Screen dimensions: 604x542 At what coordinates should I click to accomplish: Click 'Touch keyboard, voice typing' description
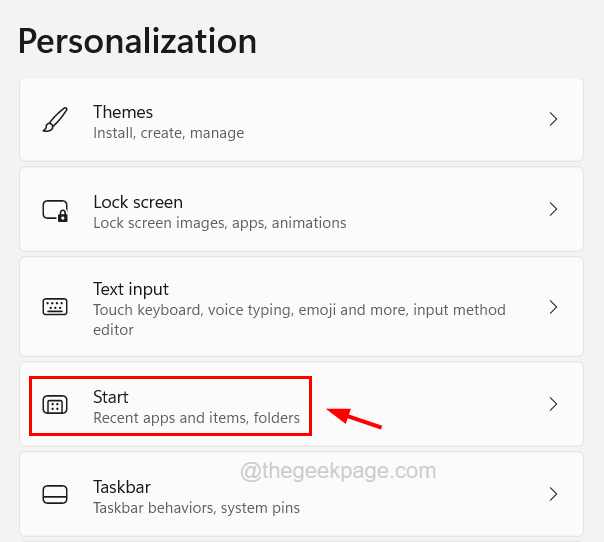click(299, 320)
